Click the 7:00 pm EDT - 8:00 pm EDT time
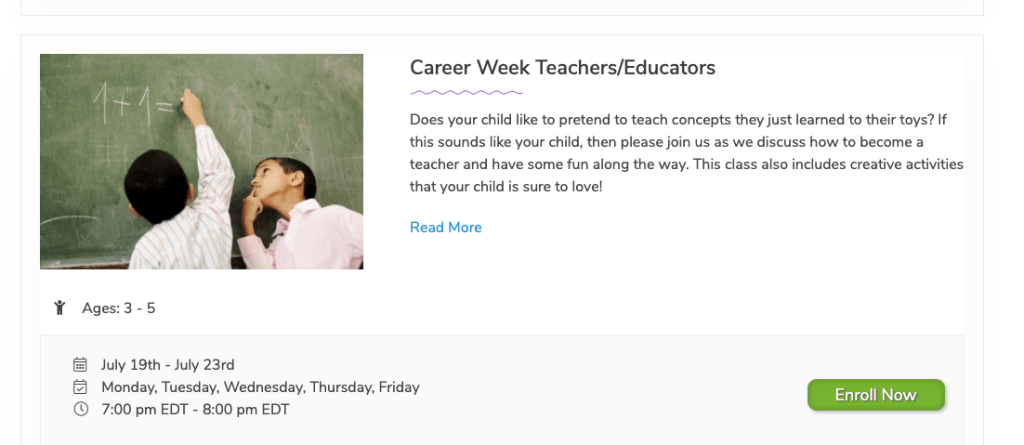1024x445 pixels. tap(195, 409)
